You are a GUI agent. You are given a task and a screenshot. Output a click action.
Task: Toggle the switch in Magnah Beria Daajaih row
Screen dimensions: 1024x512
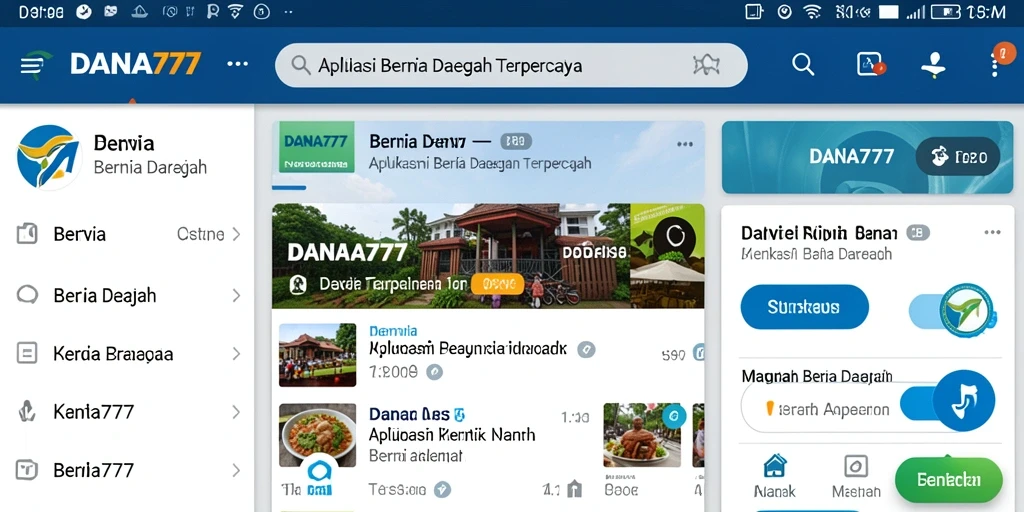pos(948,401)
